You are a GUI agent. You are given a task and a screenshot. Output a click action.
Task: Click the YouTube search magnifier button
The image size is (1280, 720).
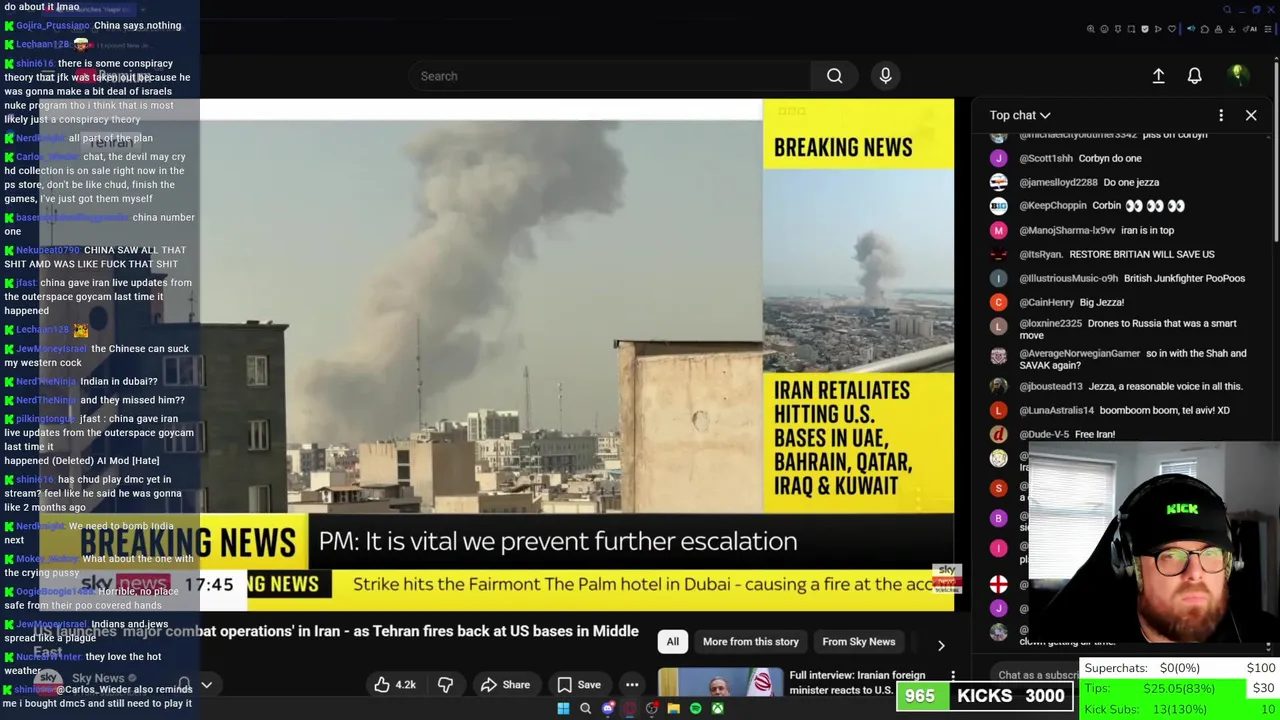pyautogui.click(x=834, y=76)
